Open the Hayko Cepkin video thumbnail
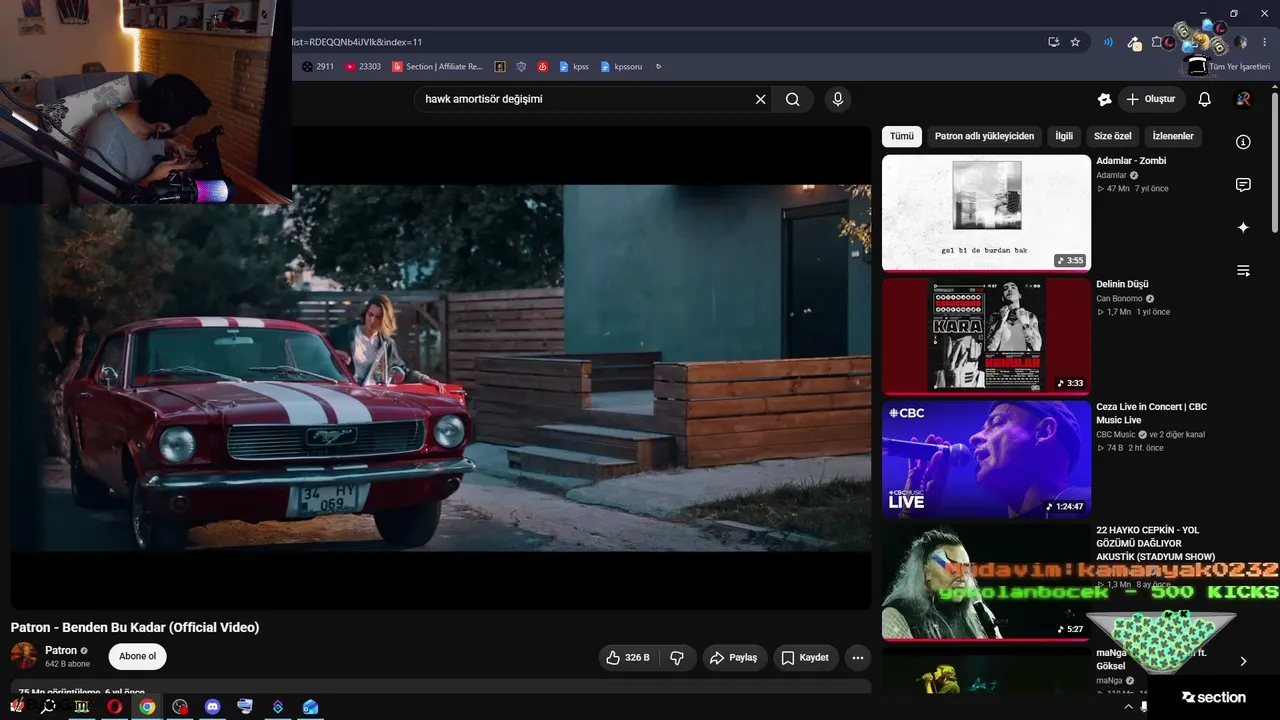This screenshot has width=1280, height=720. [986, 583]
